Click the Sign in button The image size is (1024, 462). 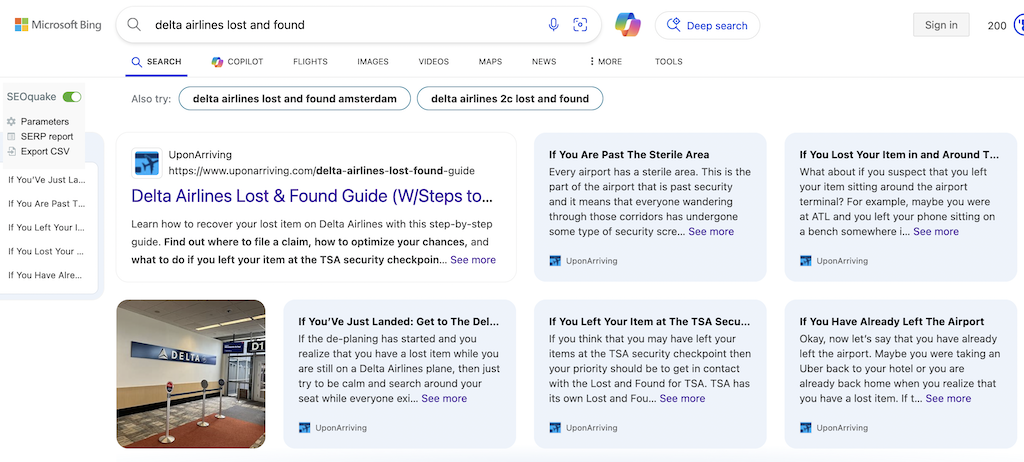(x=941, y=25)
